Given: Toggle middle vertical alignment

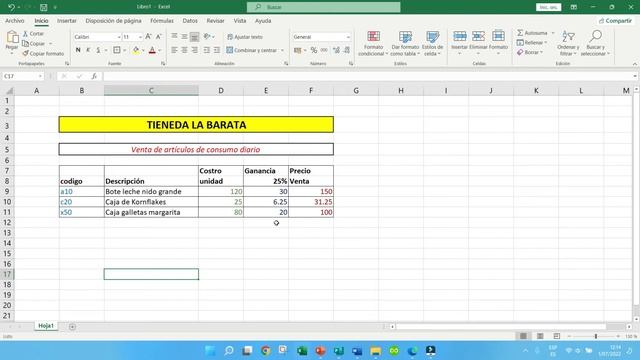Looking at the screenshot, I should click(184, 37).
